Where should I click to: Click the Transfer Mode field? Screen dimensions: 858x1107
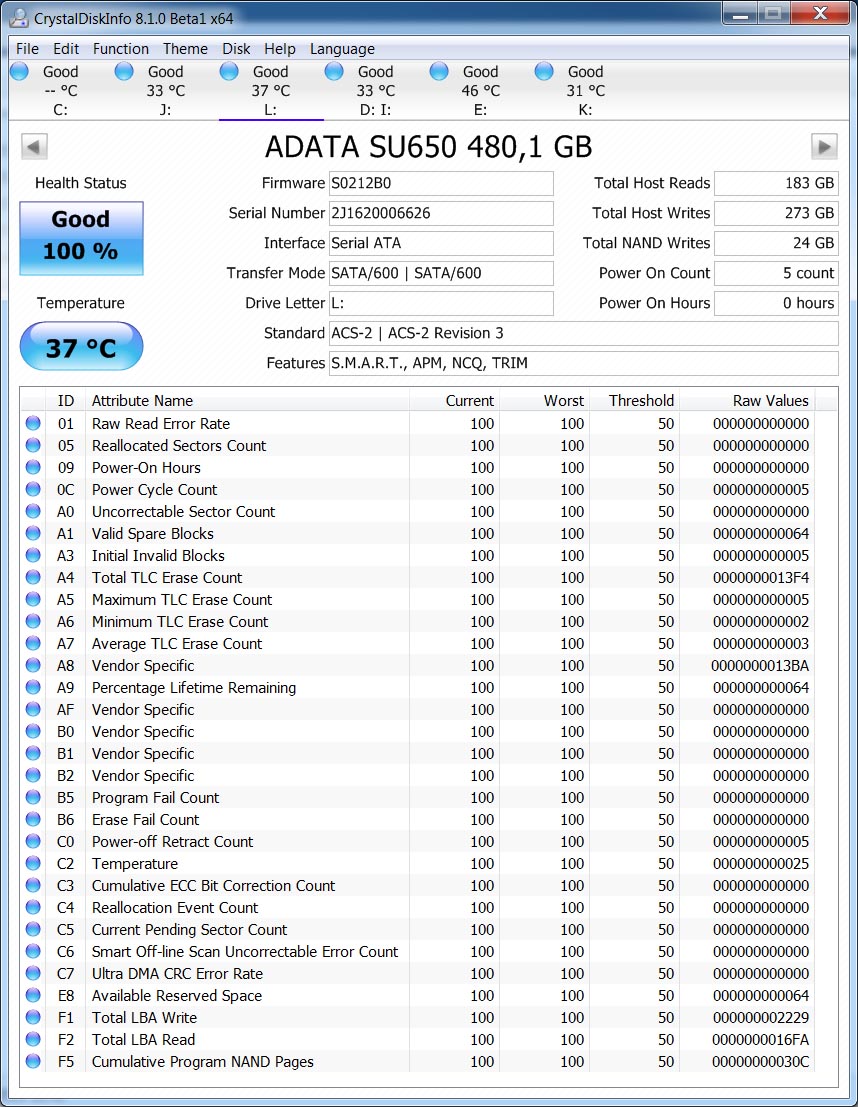441,273
